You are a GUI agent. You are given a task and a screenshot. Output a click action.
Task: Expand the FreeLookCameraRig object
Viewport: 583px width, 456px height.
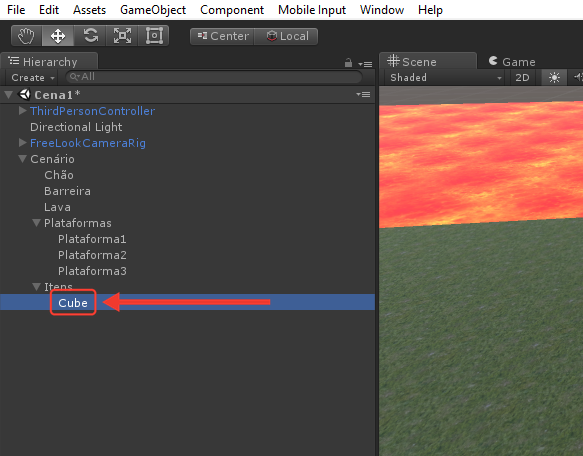(22, 142)
